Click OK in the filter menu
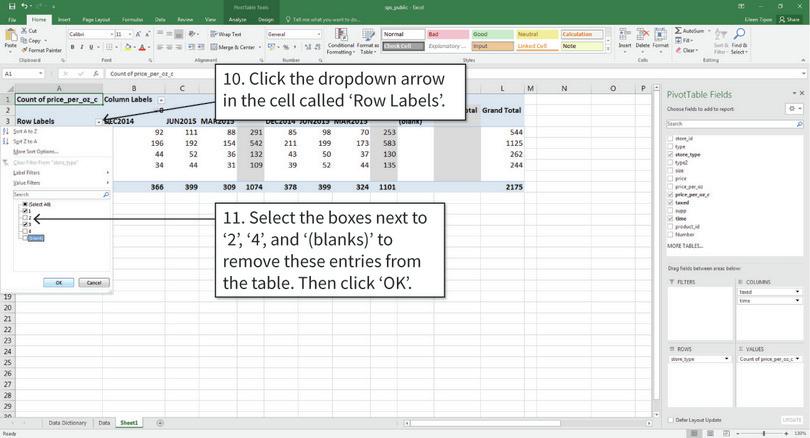Screen dimensions: 810x438 pos(58,283)
